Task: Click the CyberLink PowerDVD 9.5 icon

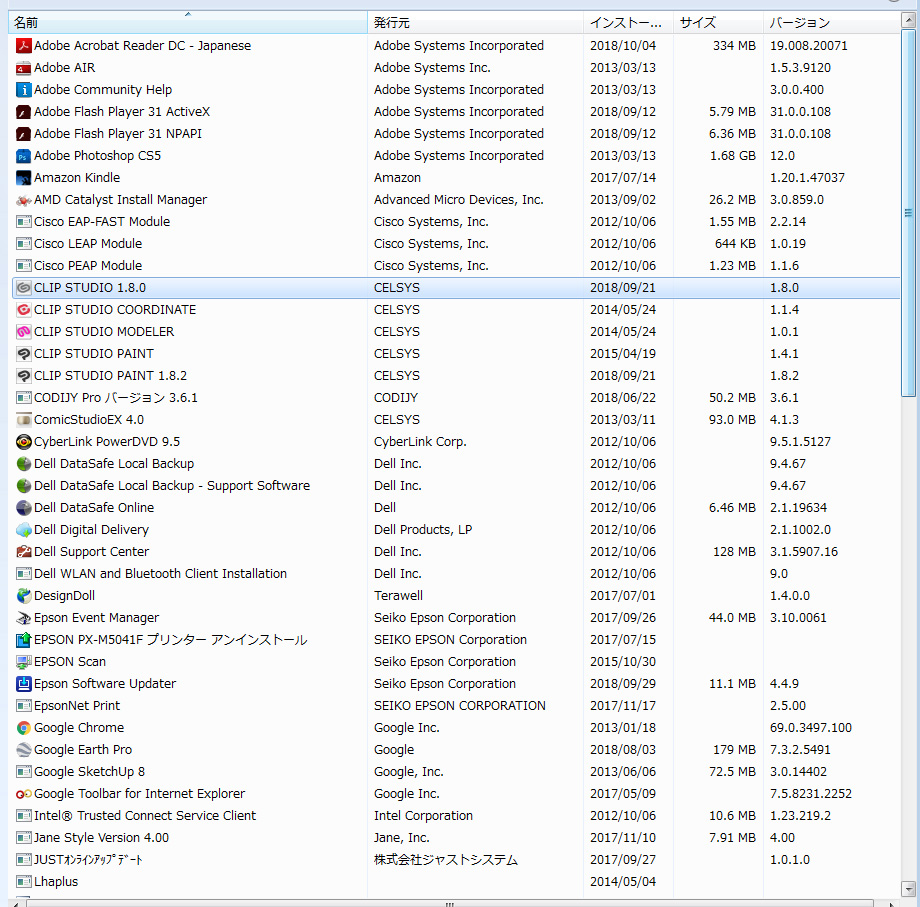Action: tap(24, 442)
